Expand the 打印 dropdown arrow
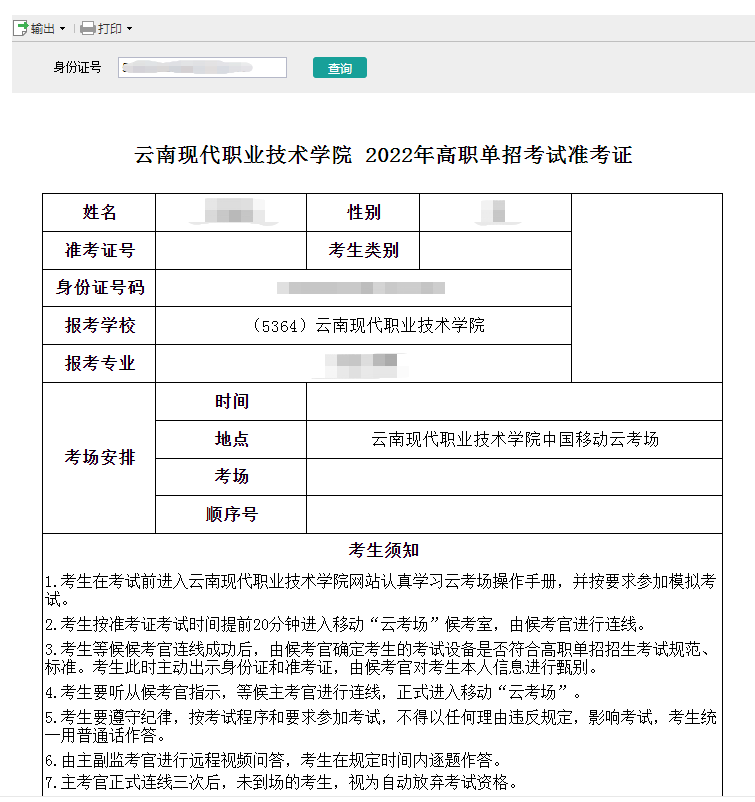755x802 pixels. click(x=129, y=29)
